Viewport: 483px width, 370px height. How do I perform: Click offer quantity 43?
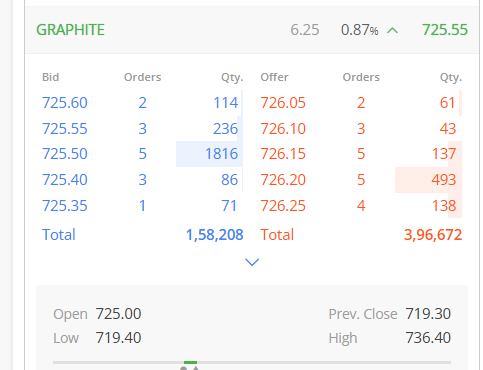click(448, 129)
